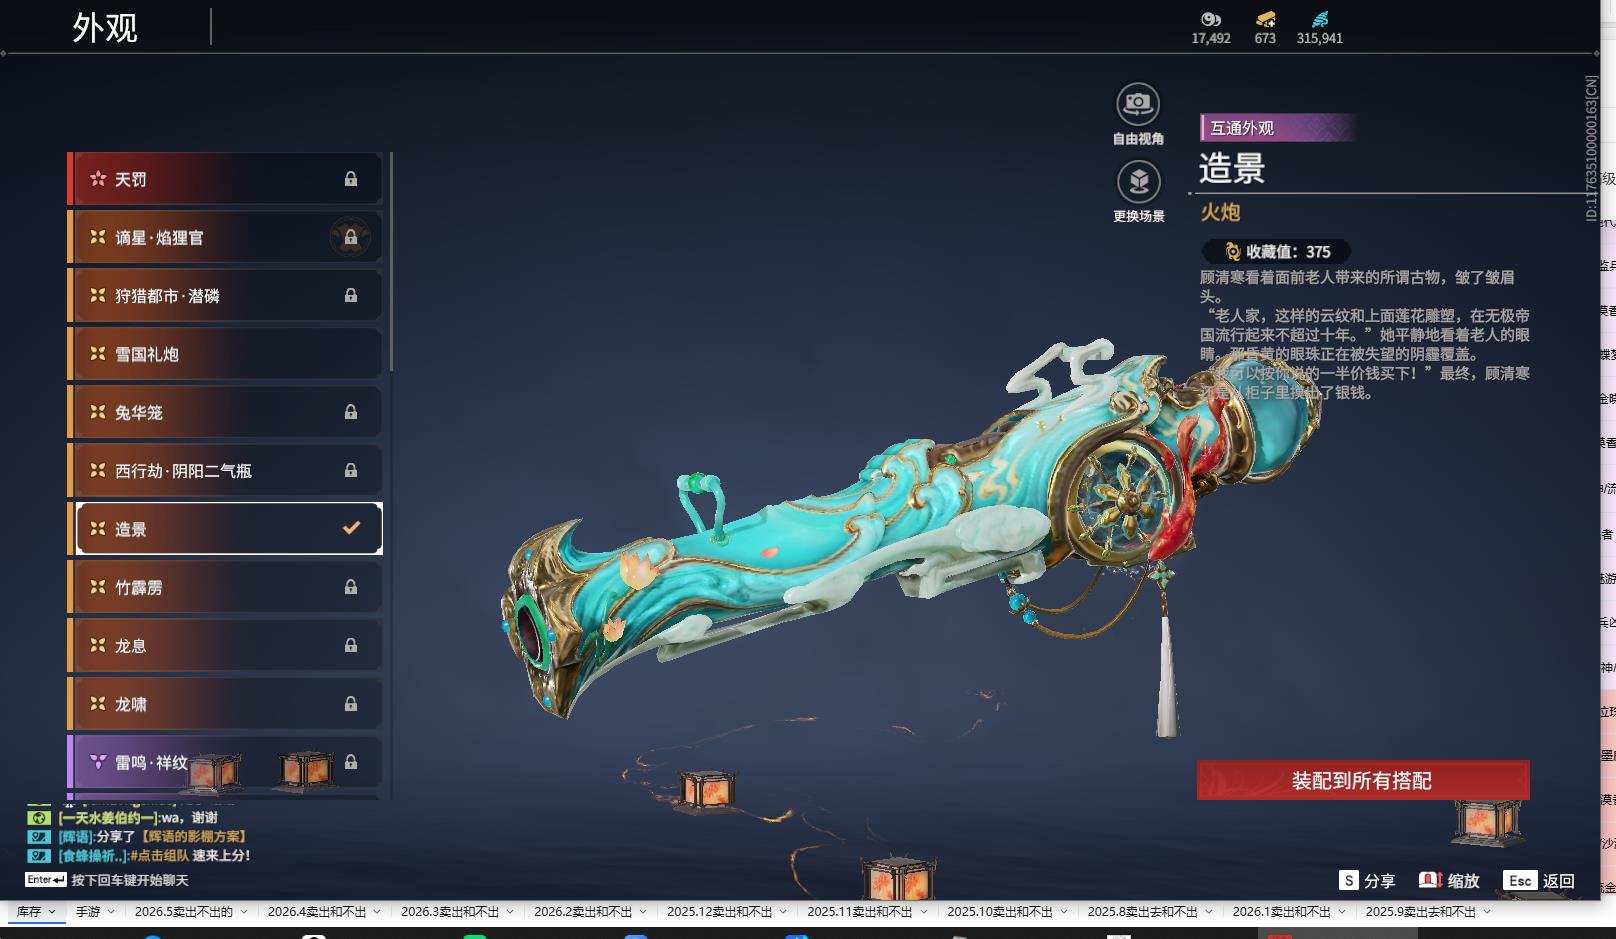
Task: Click the 更换场景 change scene icon
Action: click(x=1138, y=181)
